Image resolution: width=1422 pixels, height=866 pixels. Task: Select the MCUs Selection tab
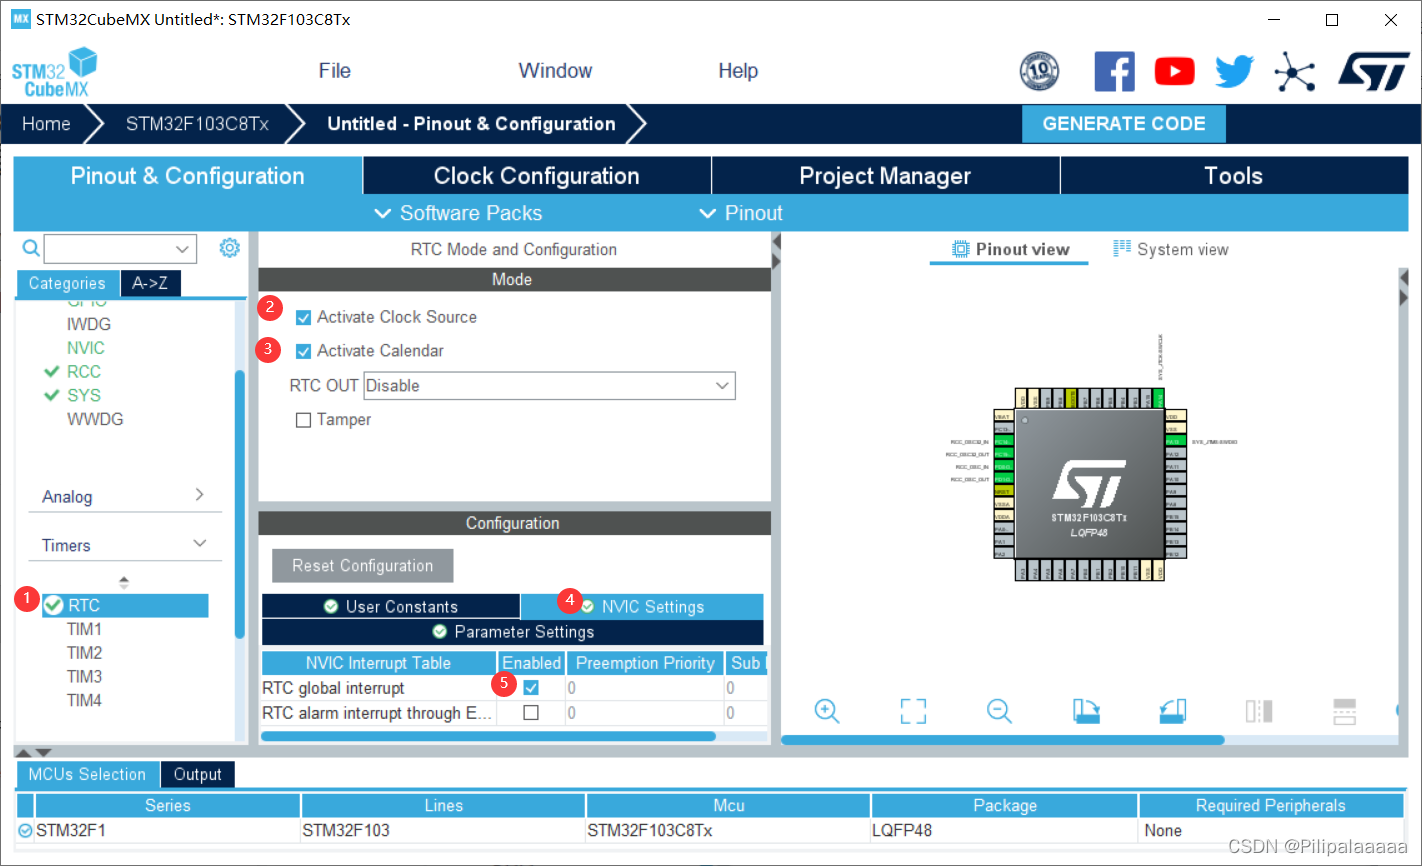[x=87, y=774]
